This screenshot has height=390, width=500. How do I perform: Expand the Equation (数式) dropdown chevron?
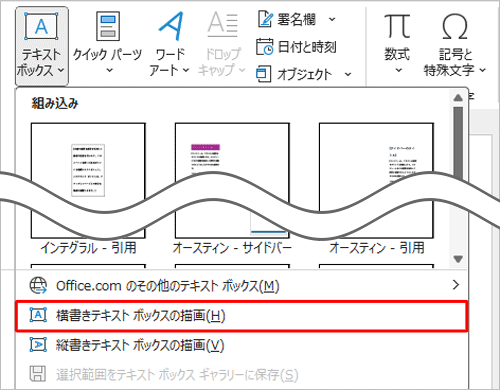point(398,70)
